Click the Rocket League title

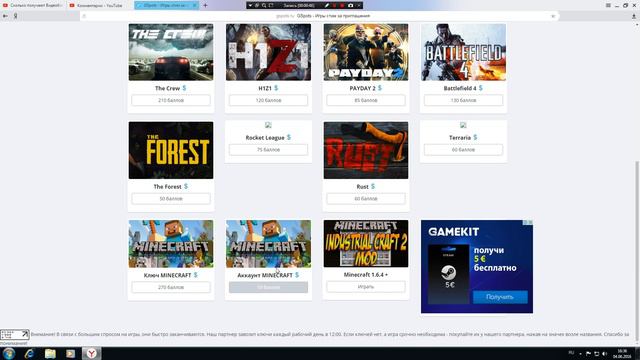(x=265, y=138)
